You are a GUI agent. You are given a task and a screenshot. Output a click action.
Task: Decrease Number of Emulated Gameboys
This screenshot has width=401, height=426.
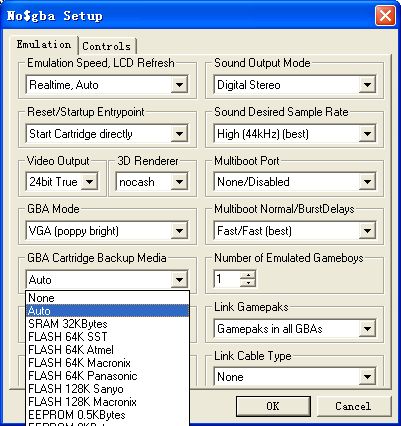pyautogui.click(x=248, y=283)
